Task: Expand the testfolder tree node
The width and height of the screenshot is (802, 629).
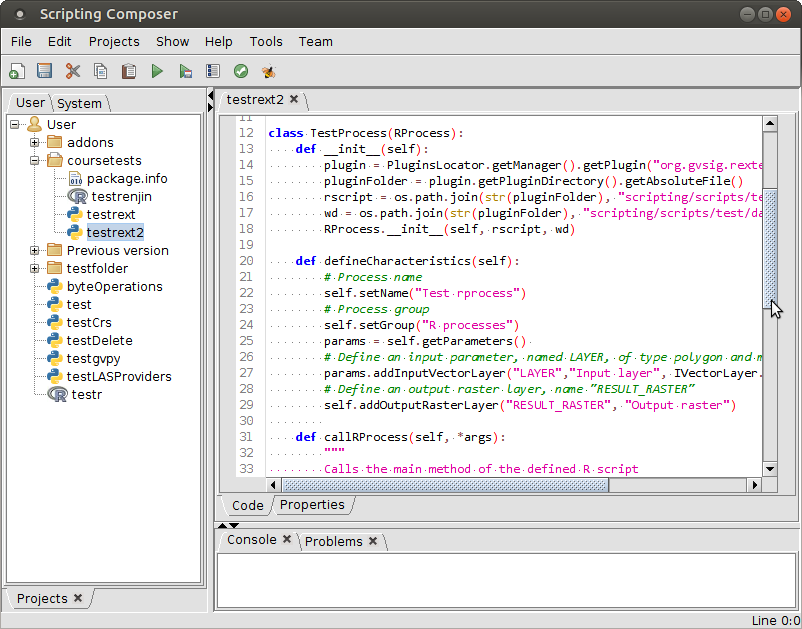Action: click(x=34, y=269)
